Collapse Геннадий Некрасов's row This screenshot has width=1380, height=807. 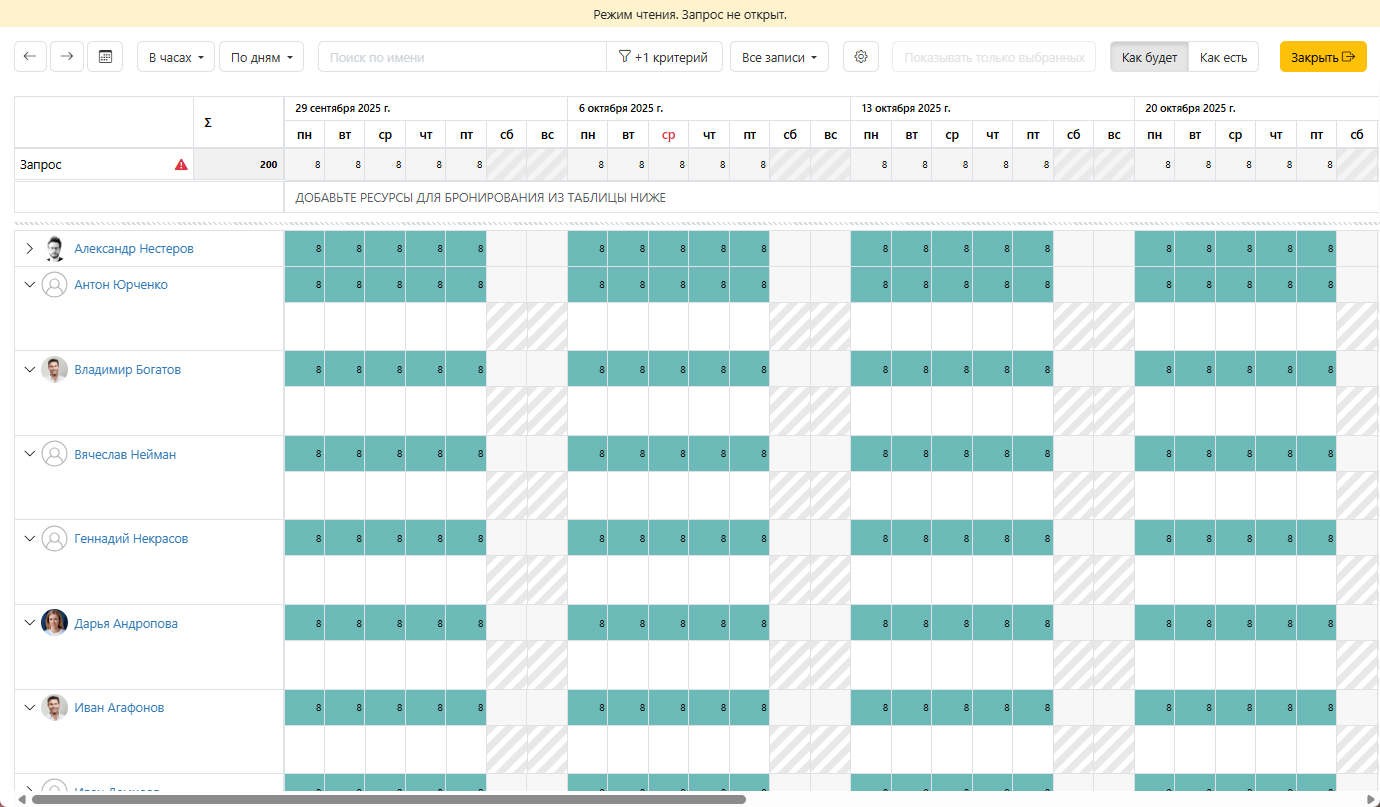pos(30,539)
